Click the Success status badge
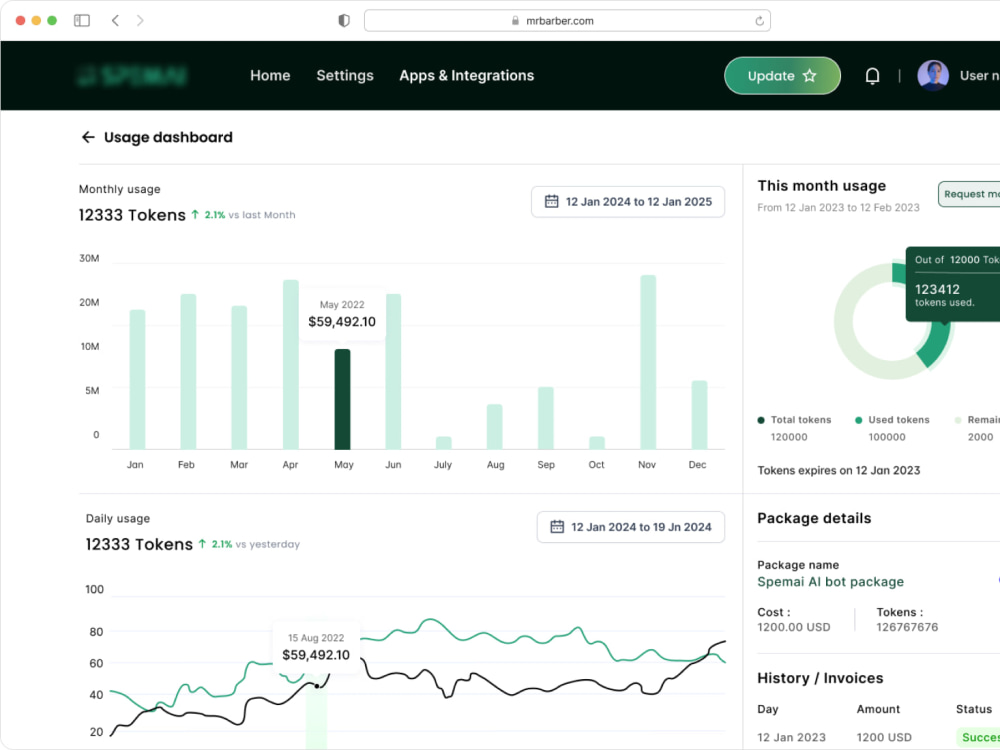Image resolution: width=1000 pixels, height=750 pixels. [978, 737]
